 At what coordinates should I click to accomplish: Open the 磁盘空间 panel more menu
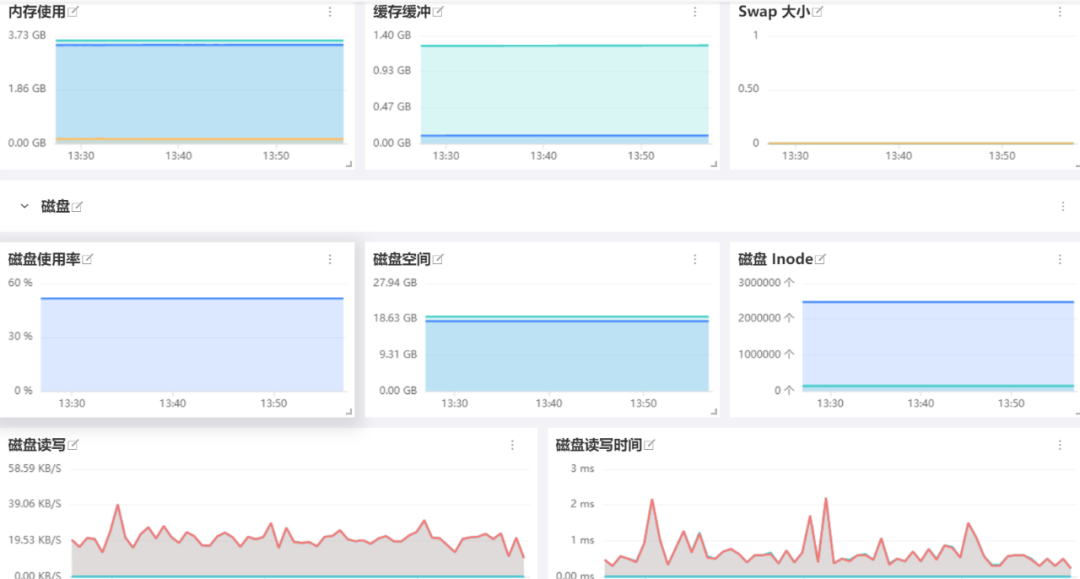click(x=695, y=259)
